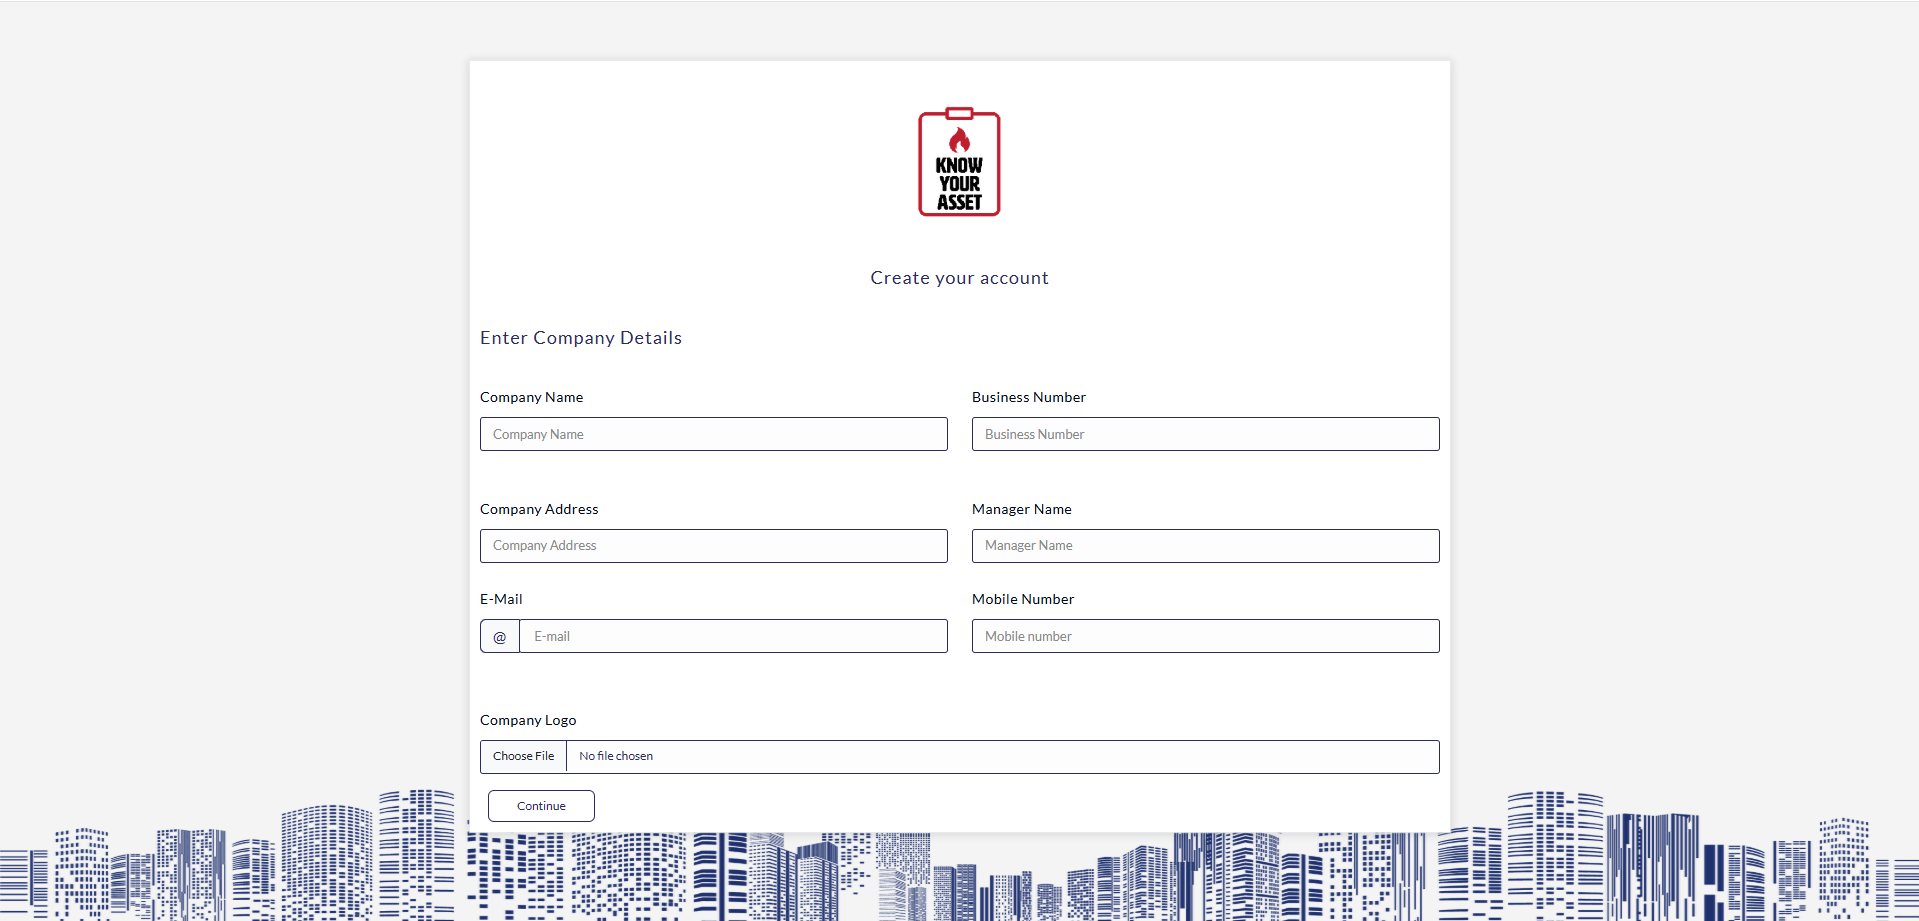Click the 'No file chosen' upload area

[x=1000, y=757]
